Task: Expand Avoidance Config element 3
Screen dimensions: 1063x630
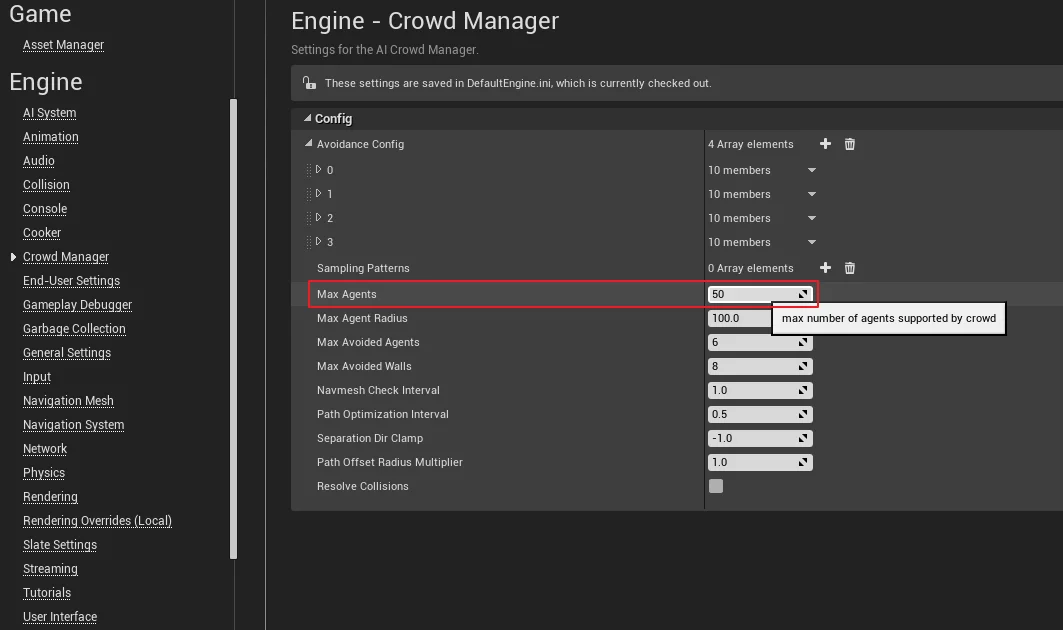Action: pos(319,241)
